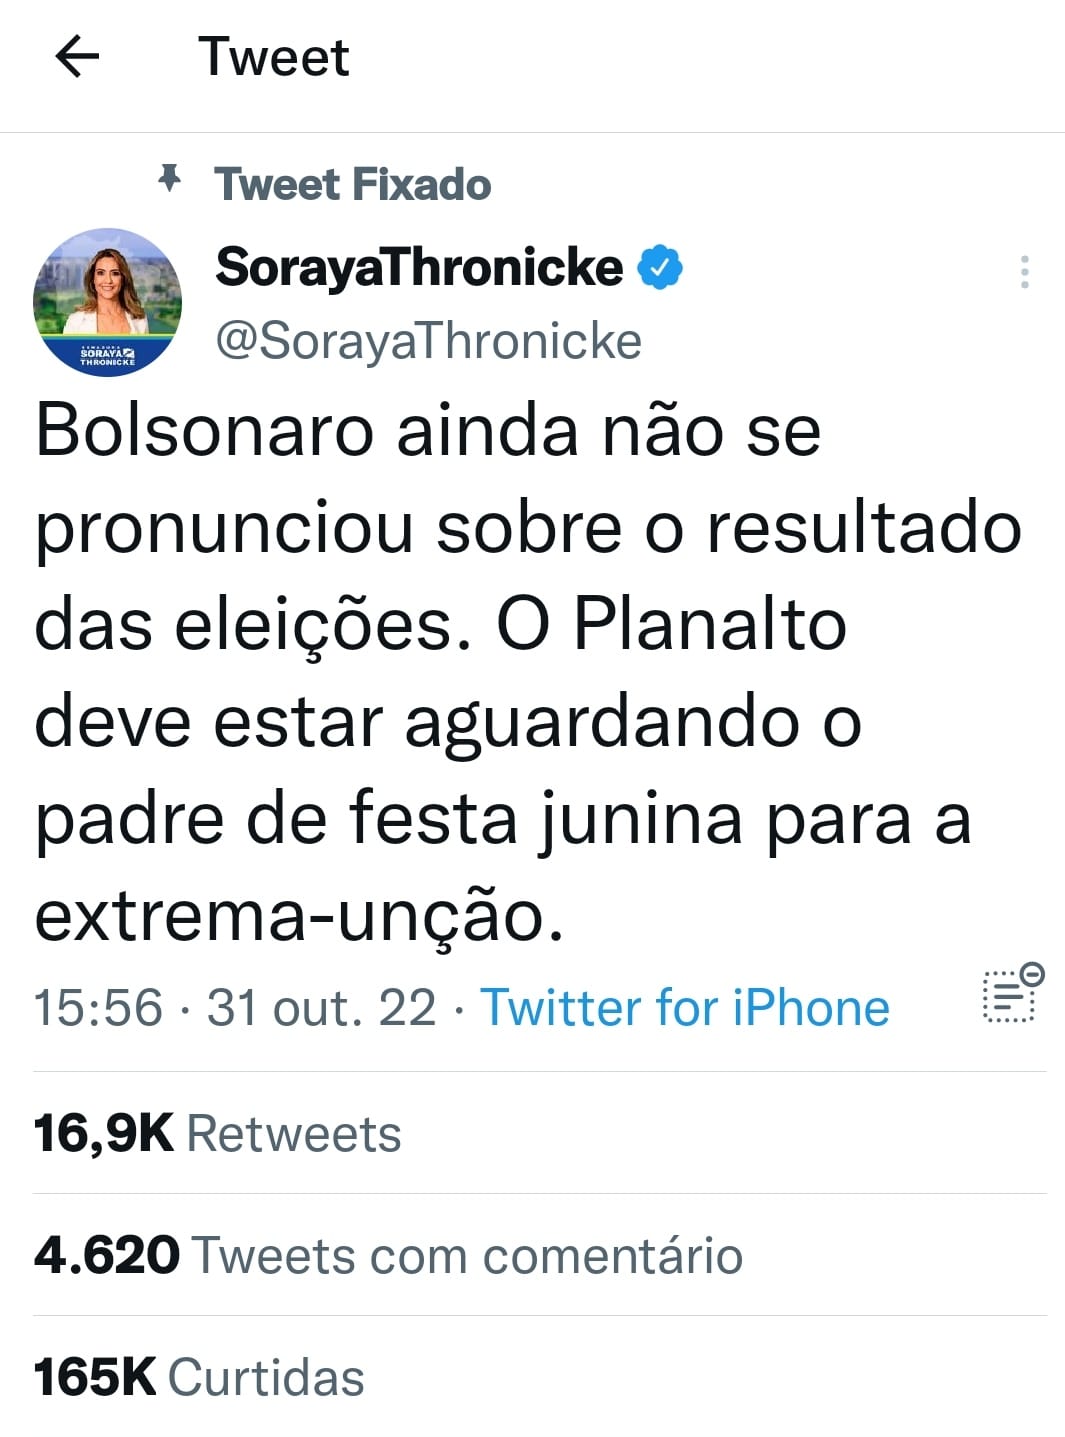This screenshot has height=1437, width=1065.
Task: Show the 165K Curtidas list
Action: point(199,1377)
